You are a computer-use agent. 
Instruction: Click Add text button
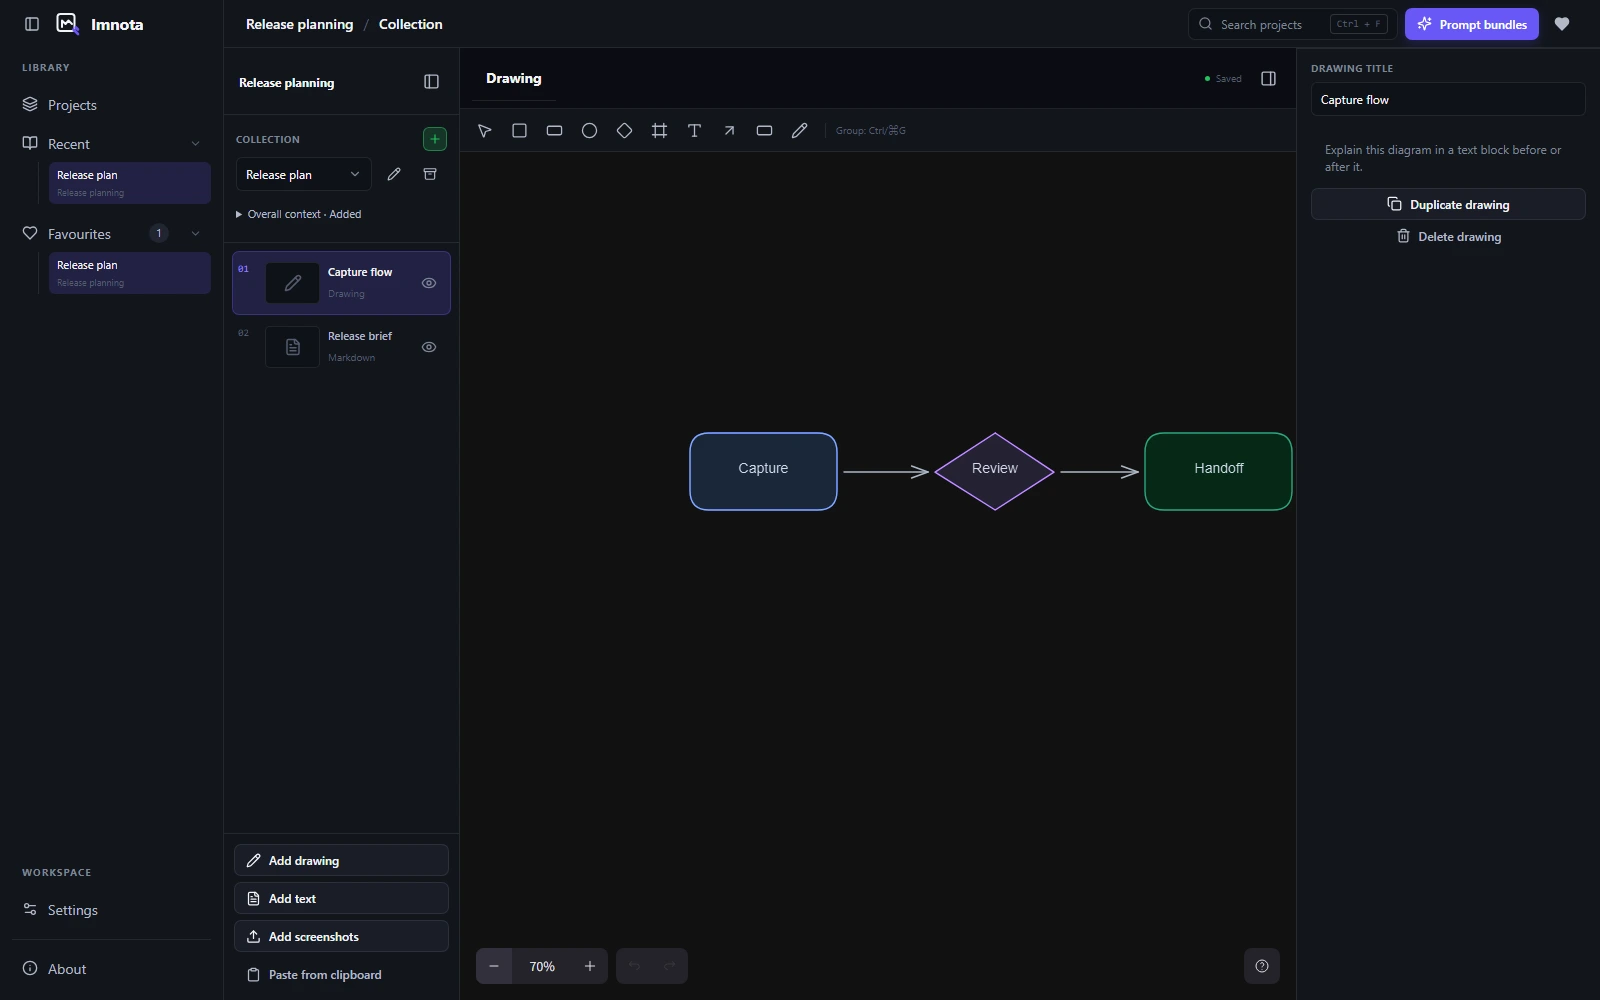(341, 898)
